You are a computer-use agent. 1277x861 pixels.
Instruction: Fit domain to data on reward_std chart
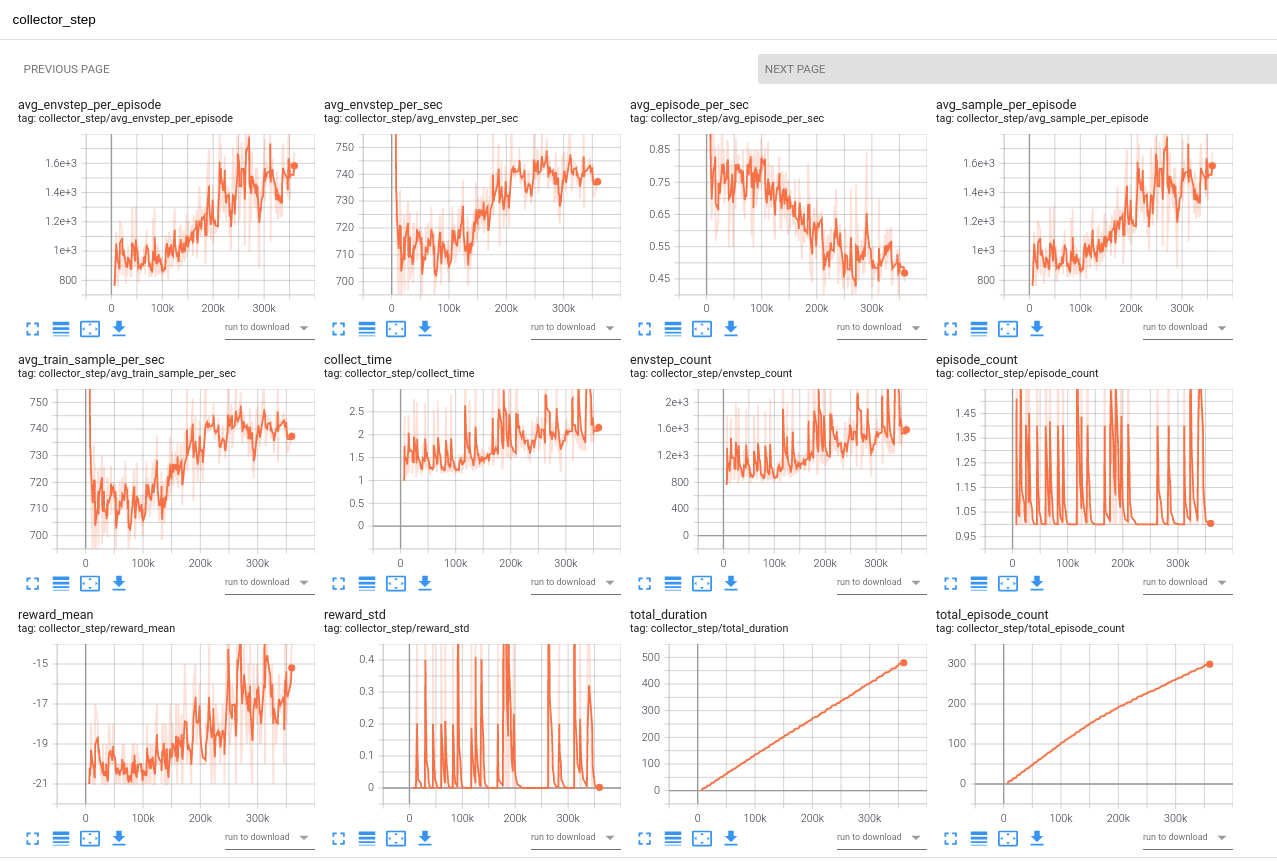click(x=396, y=838)
